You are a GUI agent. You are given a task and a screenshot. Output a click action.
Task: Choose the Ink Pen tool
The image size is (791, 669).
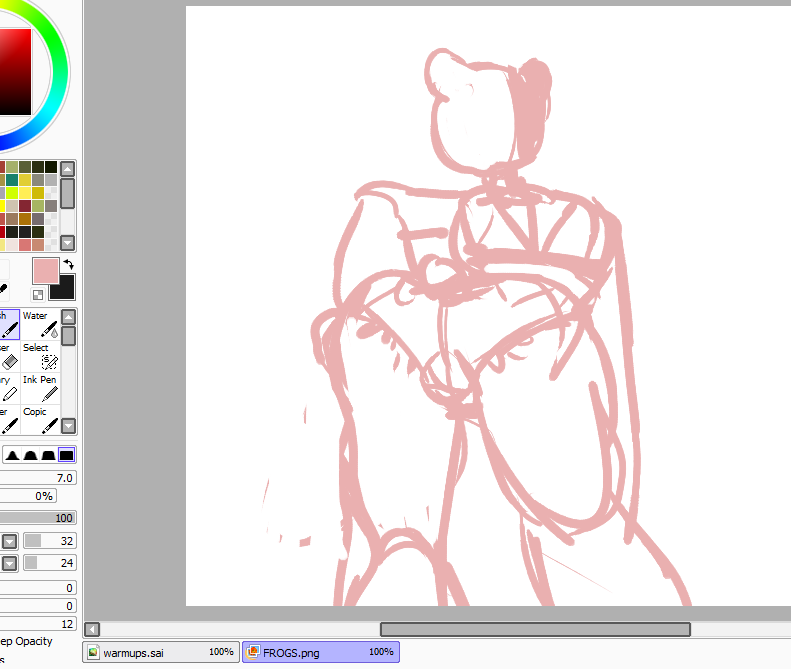point(40,388)
